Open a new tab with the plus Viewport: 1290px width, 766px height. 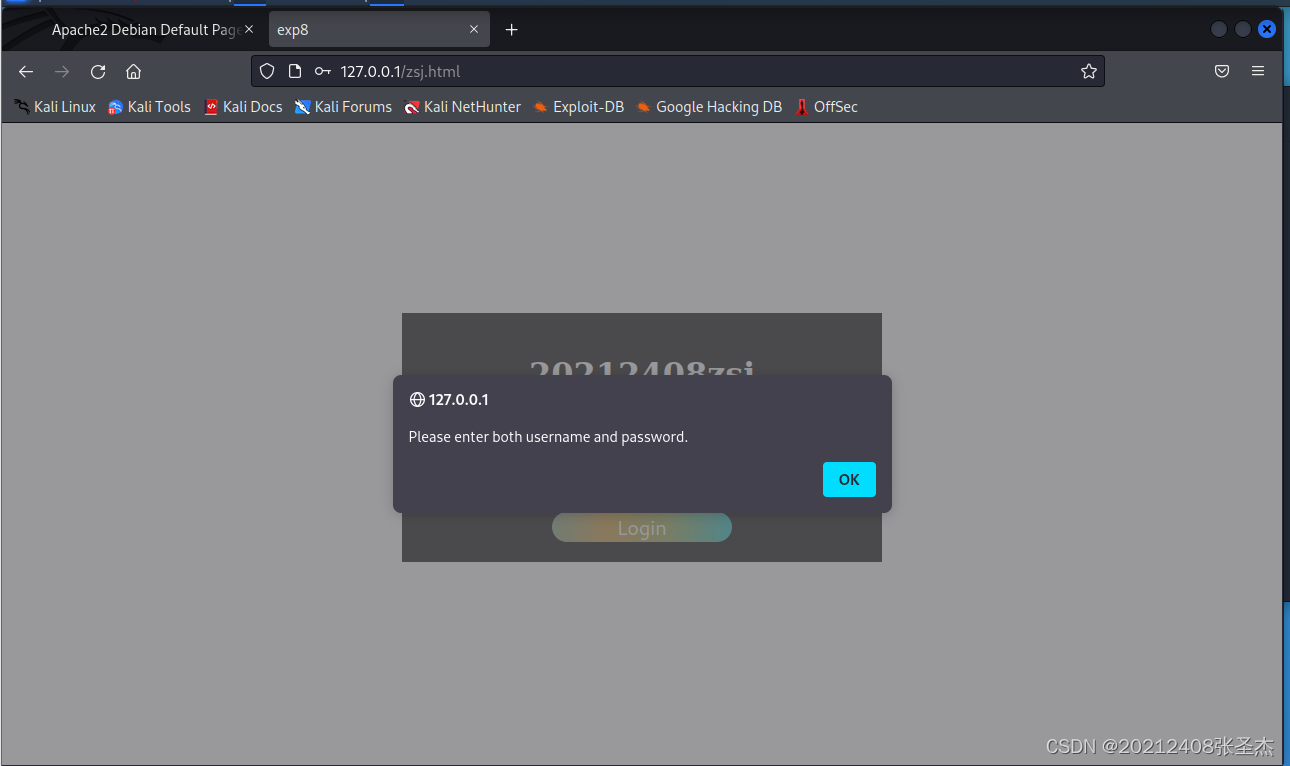pyautogui.click(x=511, y=30)
